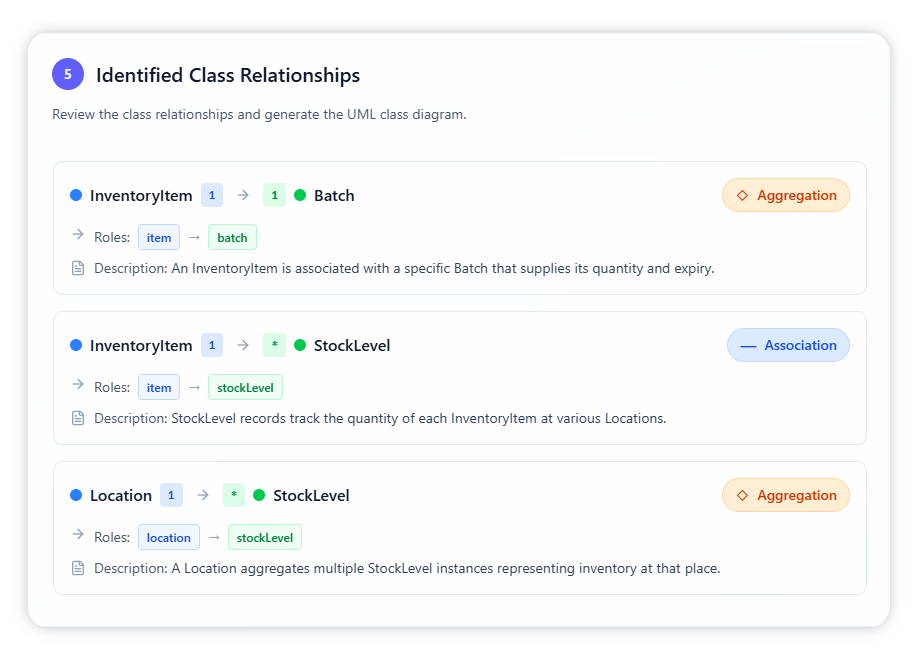The height and width of the screenshot is (656, 920).
Task: Click the document icon in Batch description
Action: (x=78, y=268)
